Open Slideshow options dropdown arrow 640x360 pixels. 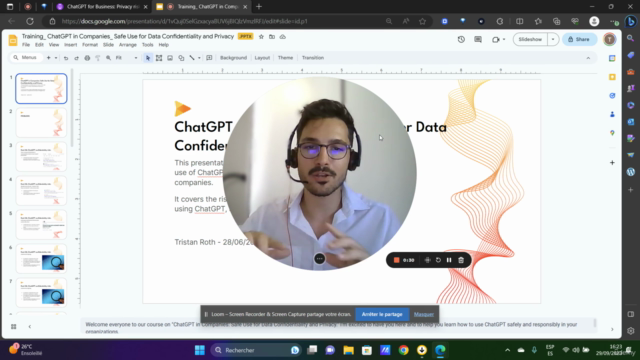pyautogui.click(x=553, y=40)
